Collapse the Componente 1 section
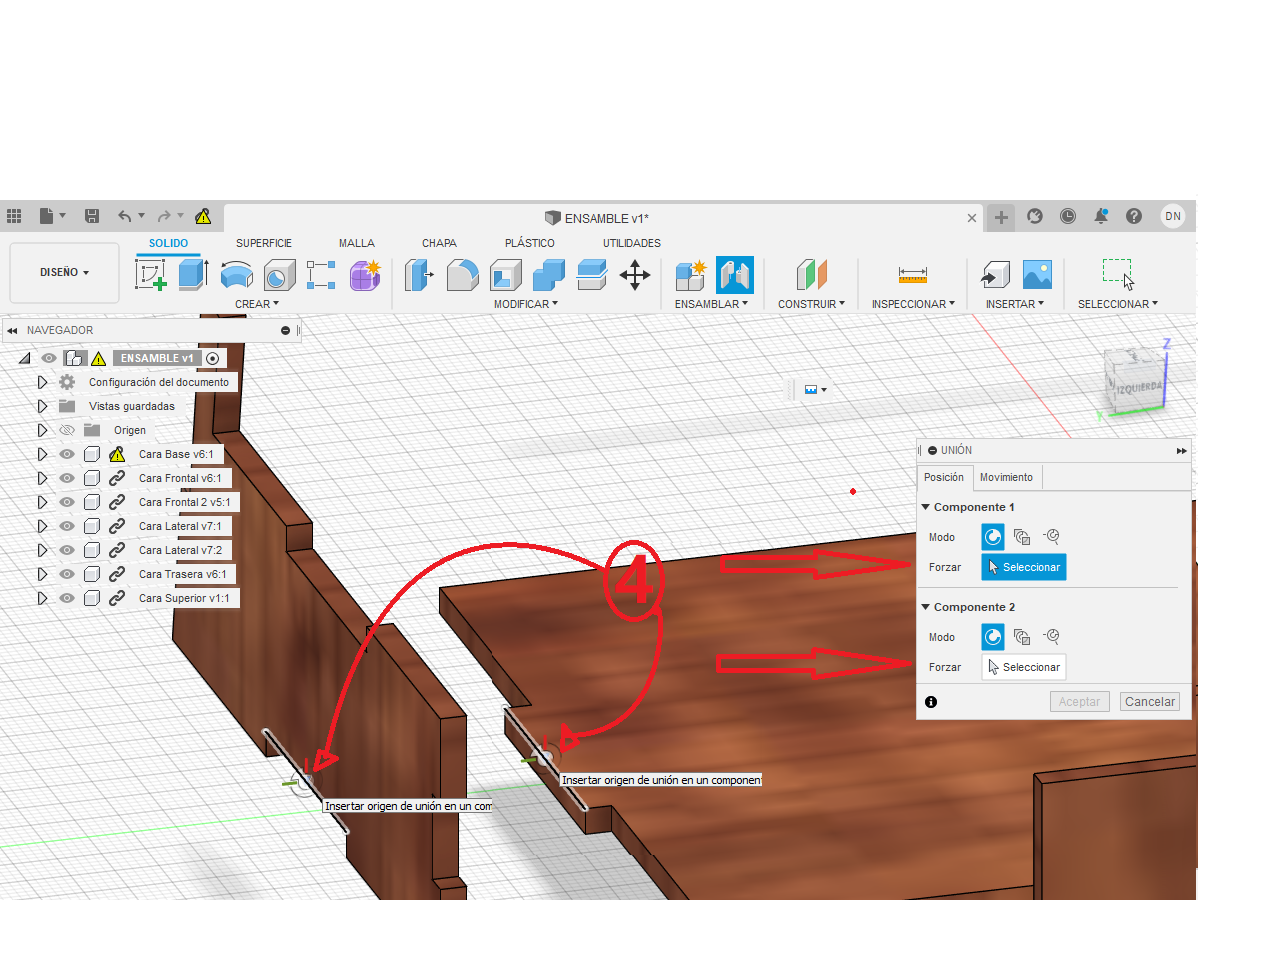 point(926,507)
